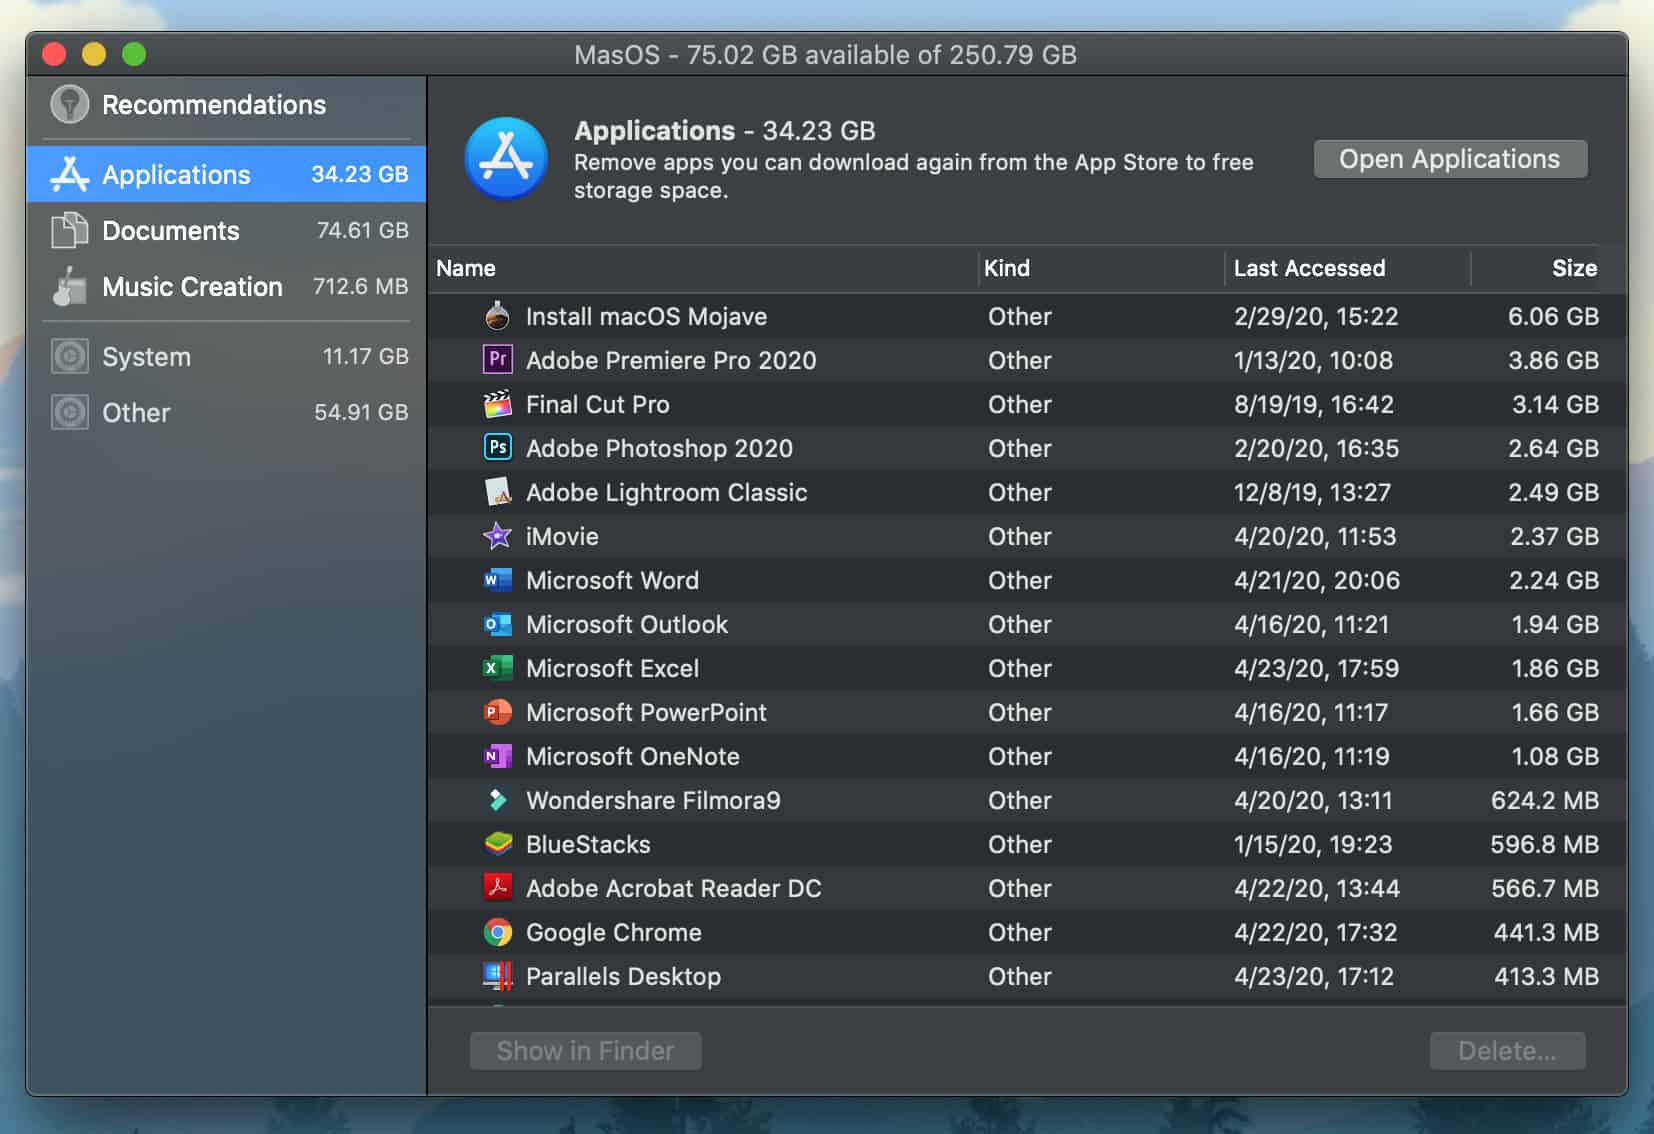Click the Adobe Lightroom Classic icon
This screenshot has width=1654, height=1134.
click(x=497, y=492)
